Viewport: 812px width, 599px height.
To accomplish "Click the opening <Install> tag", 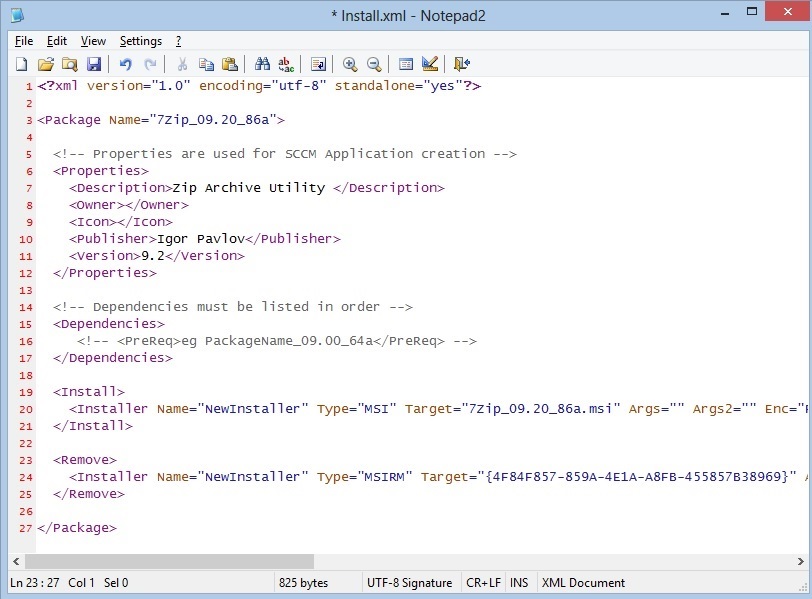I will (x=89, y=392).
